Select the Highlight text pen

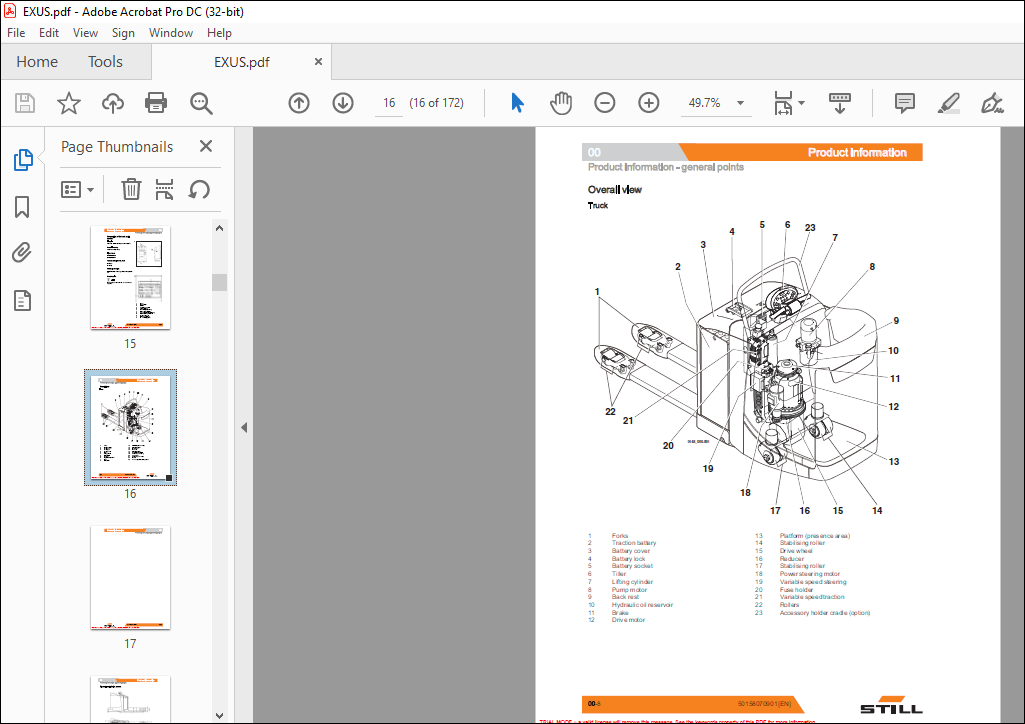[x=949, y=103]
